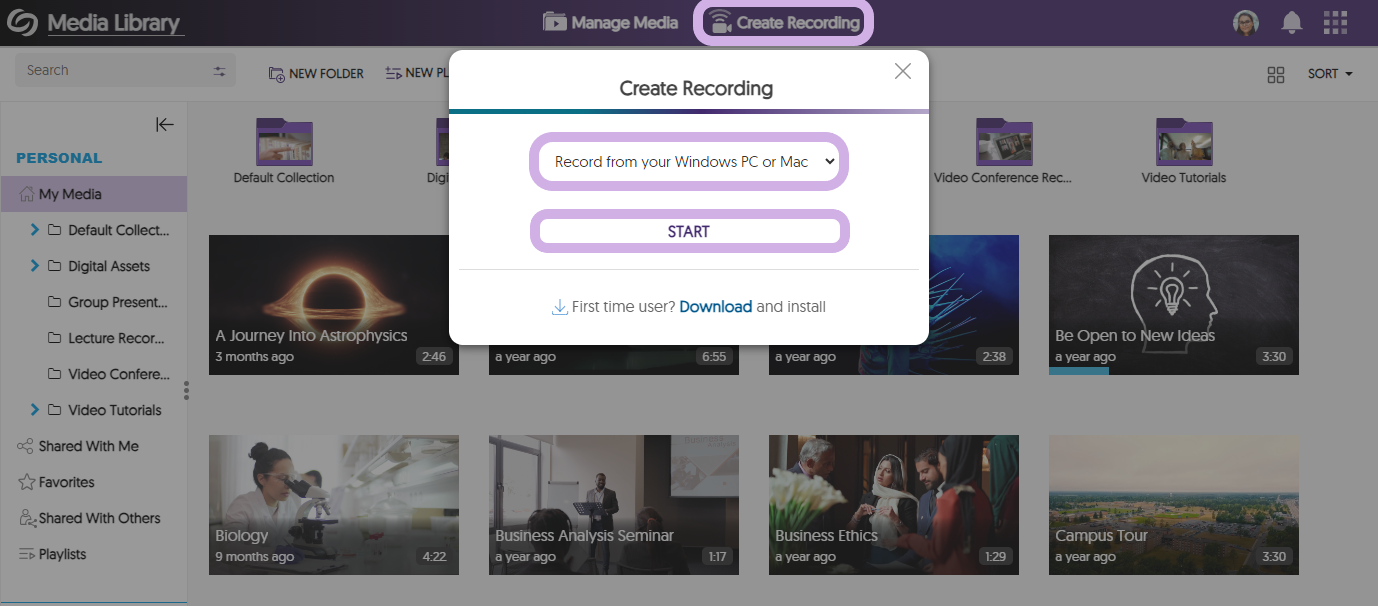Expand the Default Collection tree folder

[x=35, y=230]
